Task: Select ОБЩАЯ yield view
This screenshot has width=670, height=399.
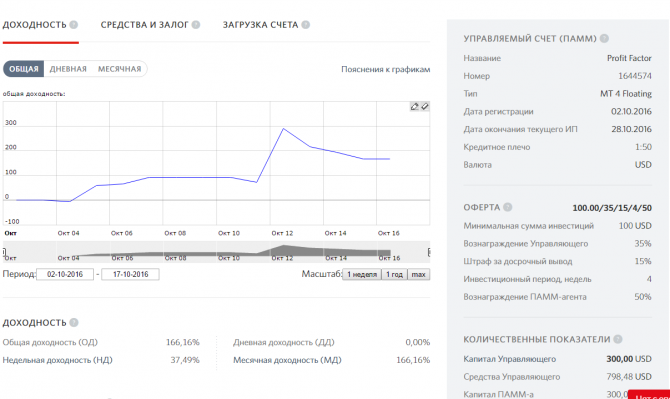Action: [24, 69]
